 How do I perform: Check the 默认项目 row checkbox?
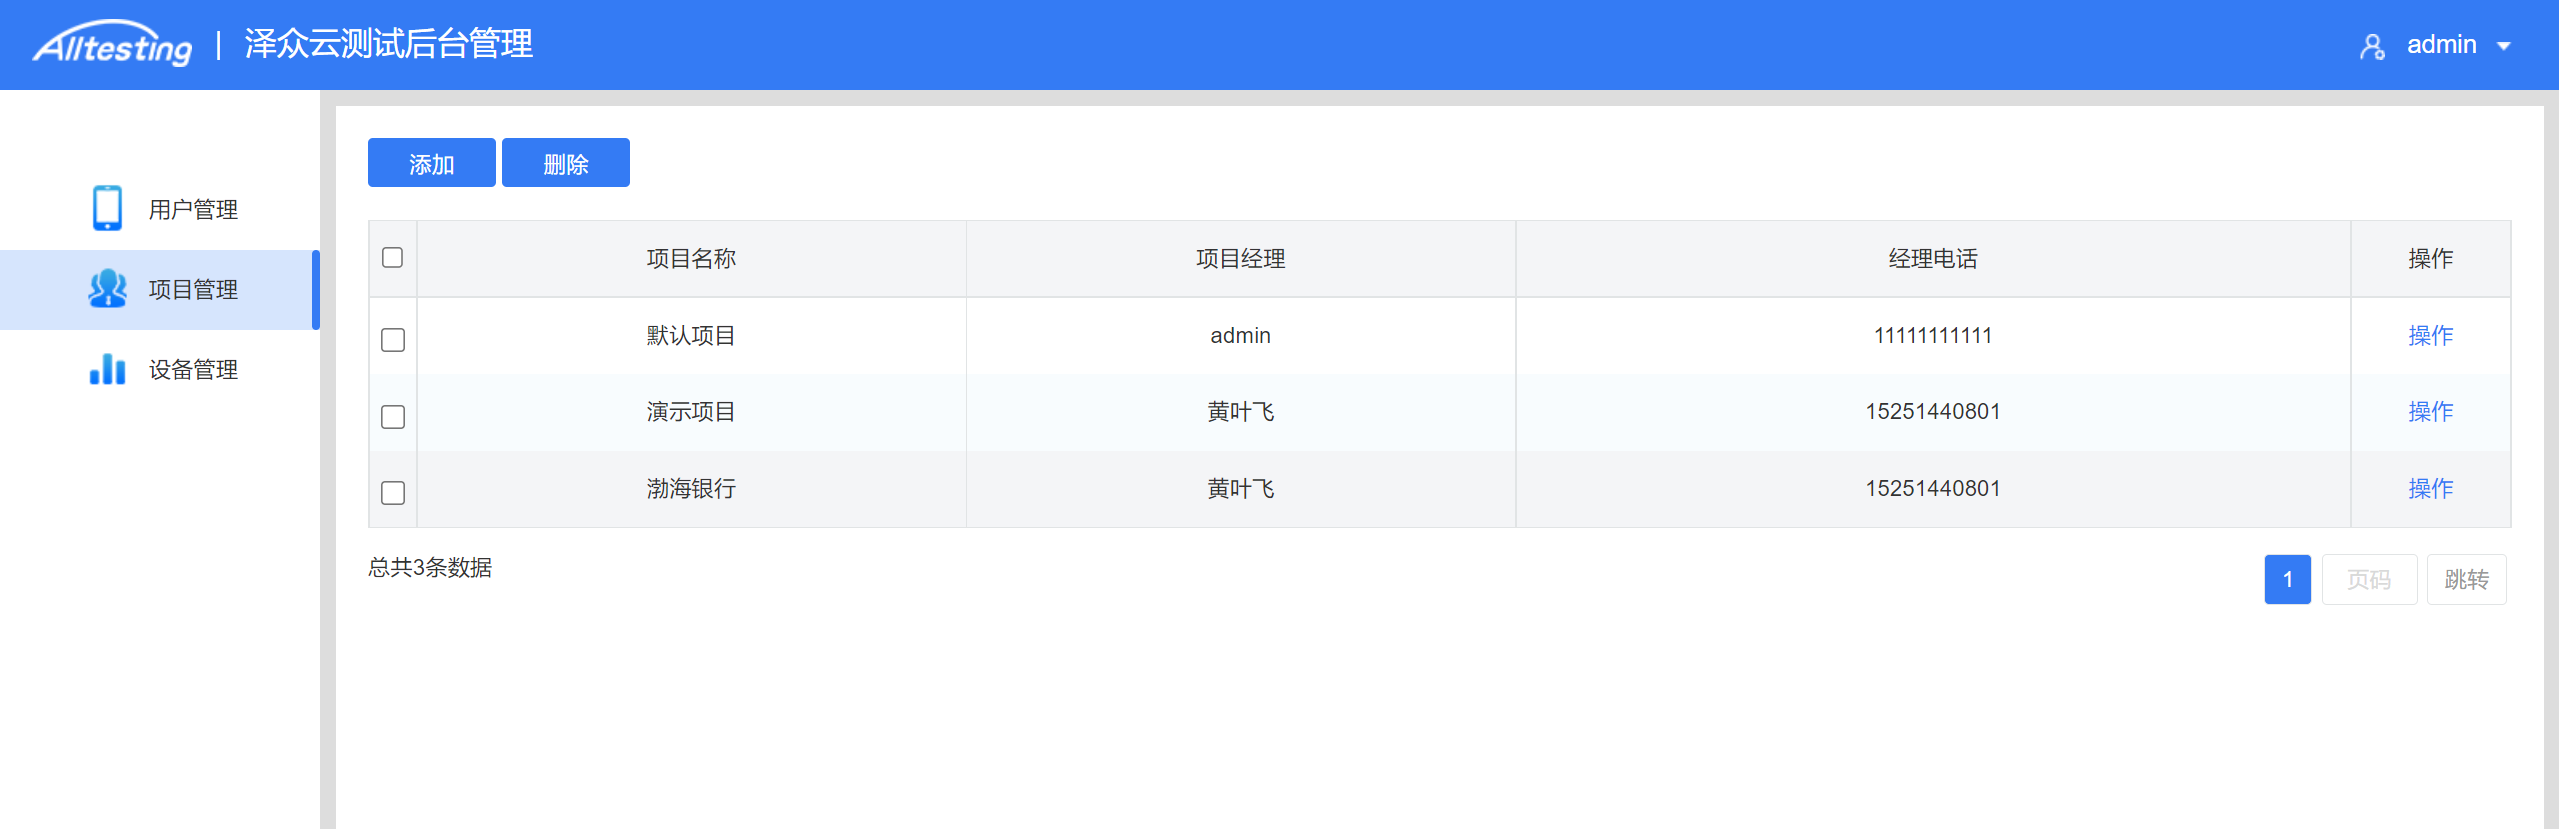393,340
